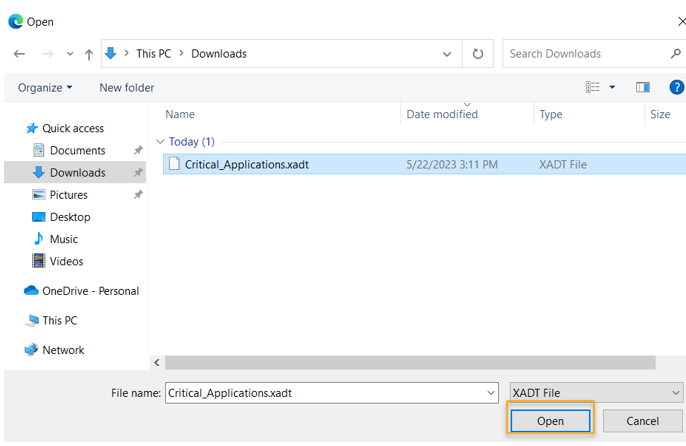Open Help with the question mark icon
686x446 pixels.
pos(676,88)
